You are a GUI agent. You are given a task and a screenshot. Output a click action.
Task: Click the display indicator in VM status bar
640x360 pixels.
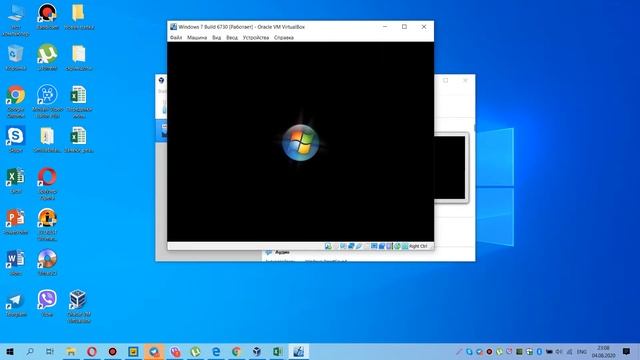[x=374, y=246]
